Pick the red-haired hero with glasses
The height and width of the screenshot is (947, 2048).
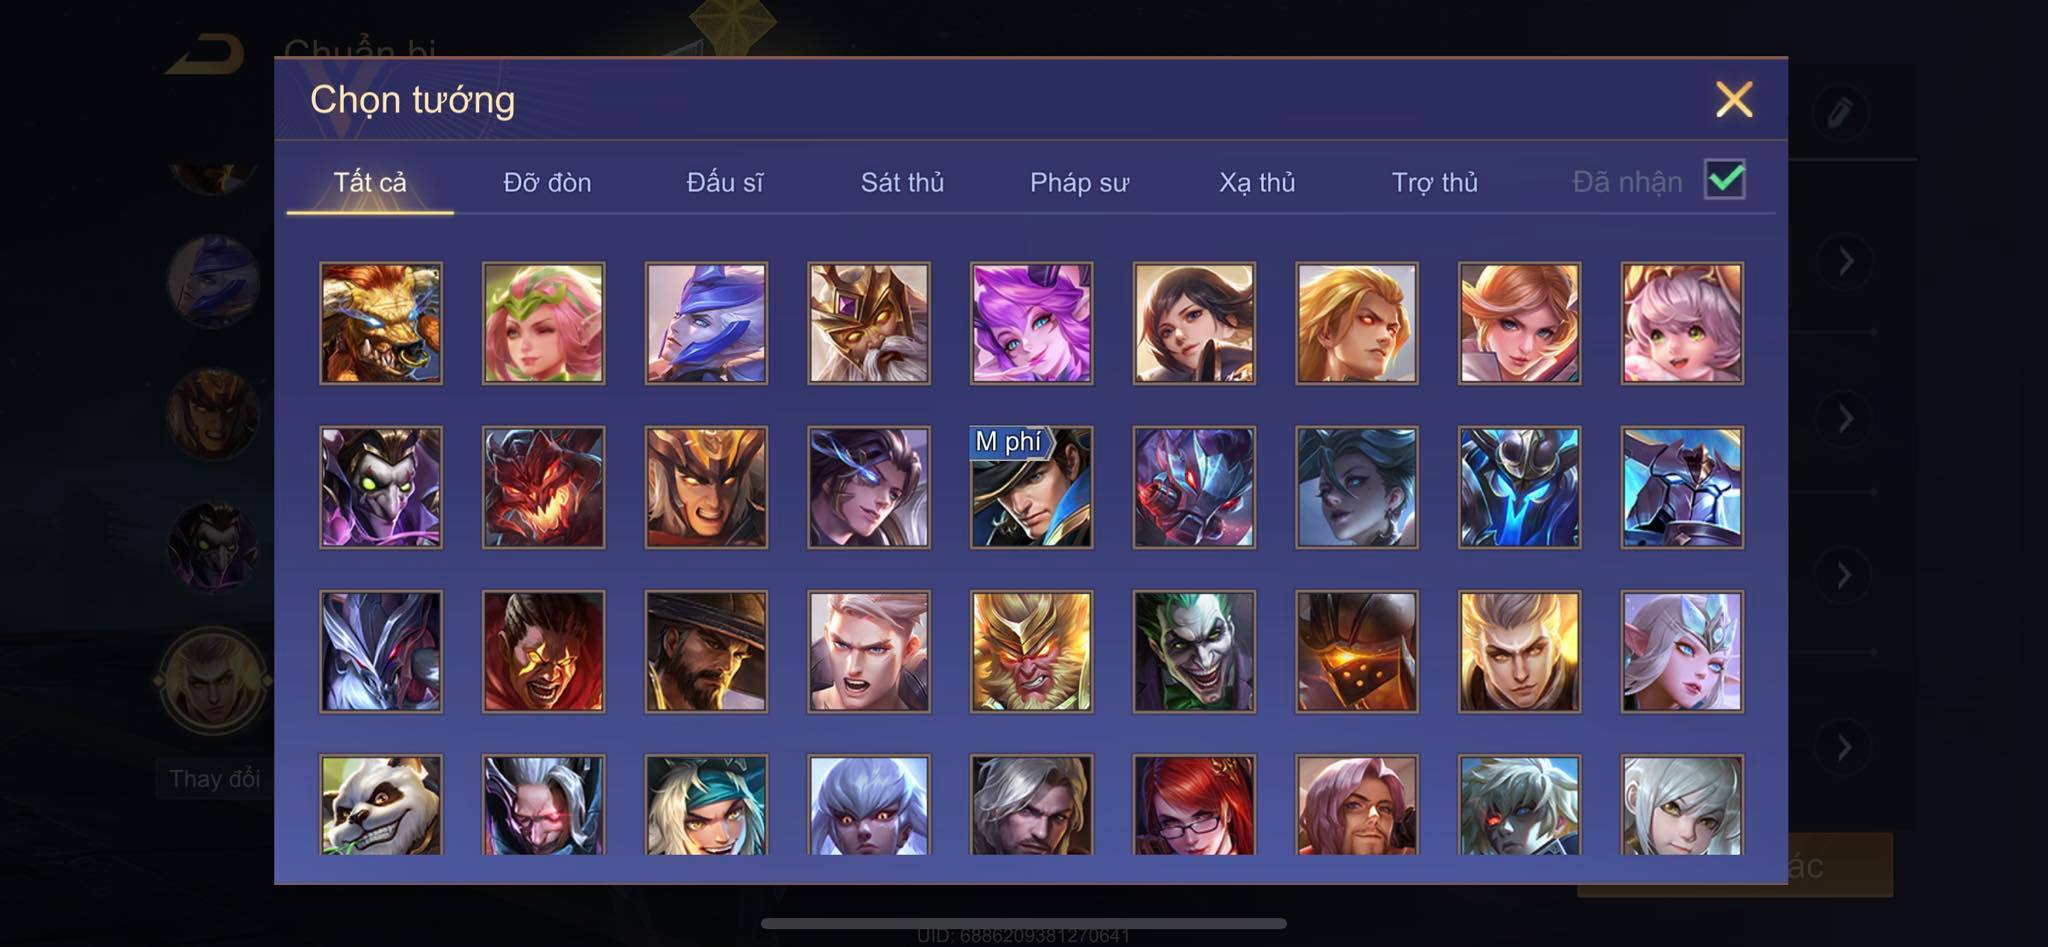click(1194, 805)
